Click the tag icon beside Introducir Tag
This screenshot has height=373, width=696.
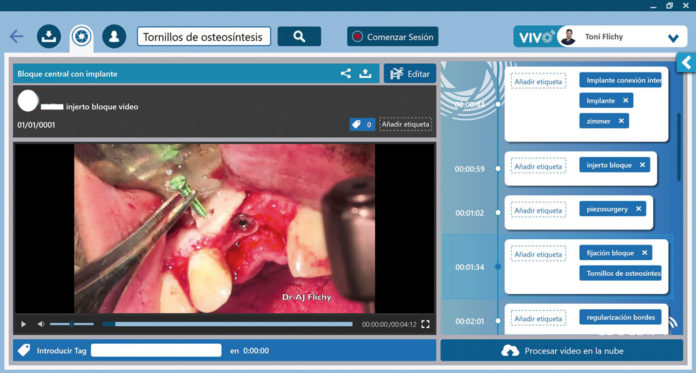tap(24, 350)
